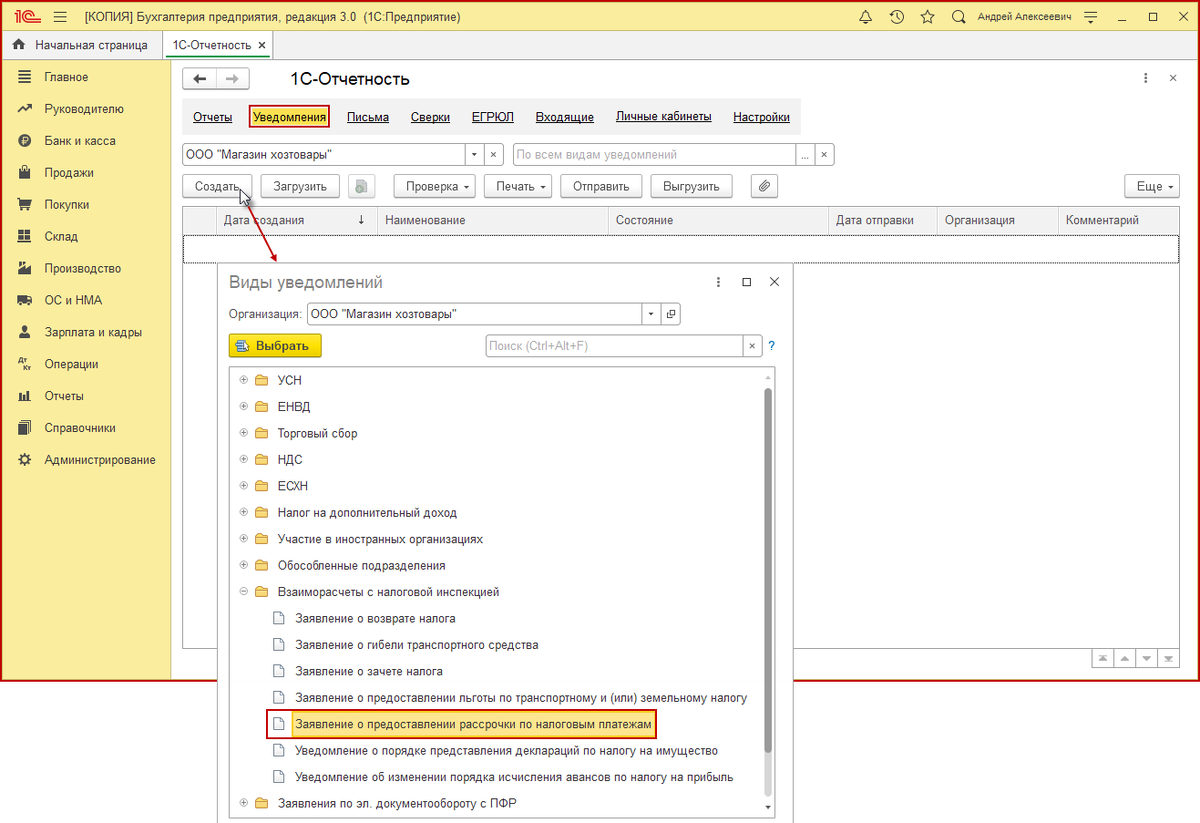Image resolution: width=1200 pixels, height=823 pixels.
Task: Collapse Взаиморасчеты с налоговой инспекцией folder
Action: point(243,592)
